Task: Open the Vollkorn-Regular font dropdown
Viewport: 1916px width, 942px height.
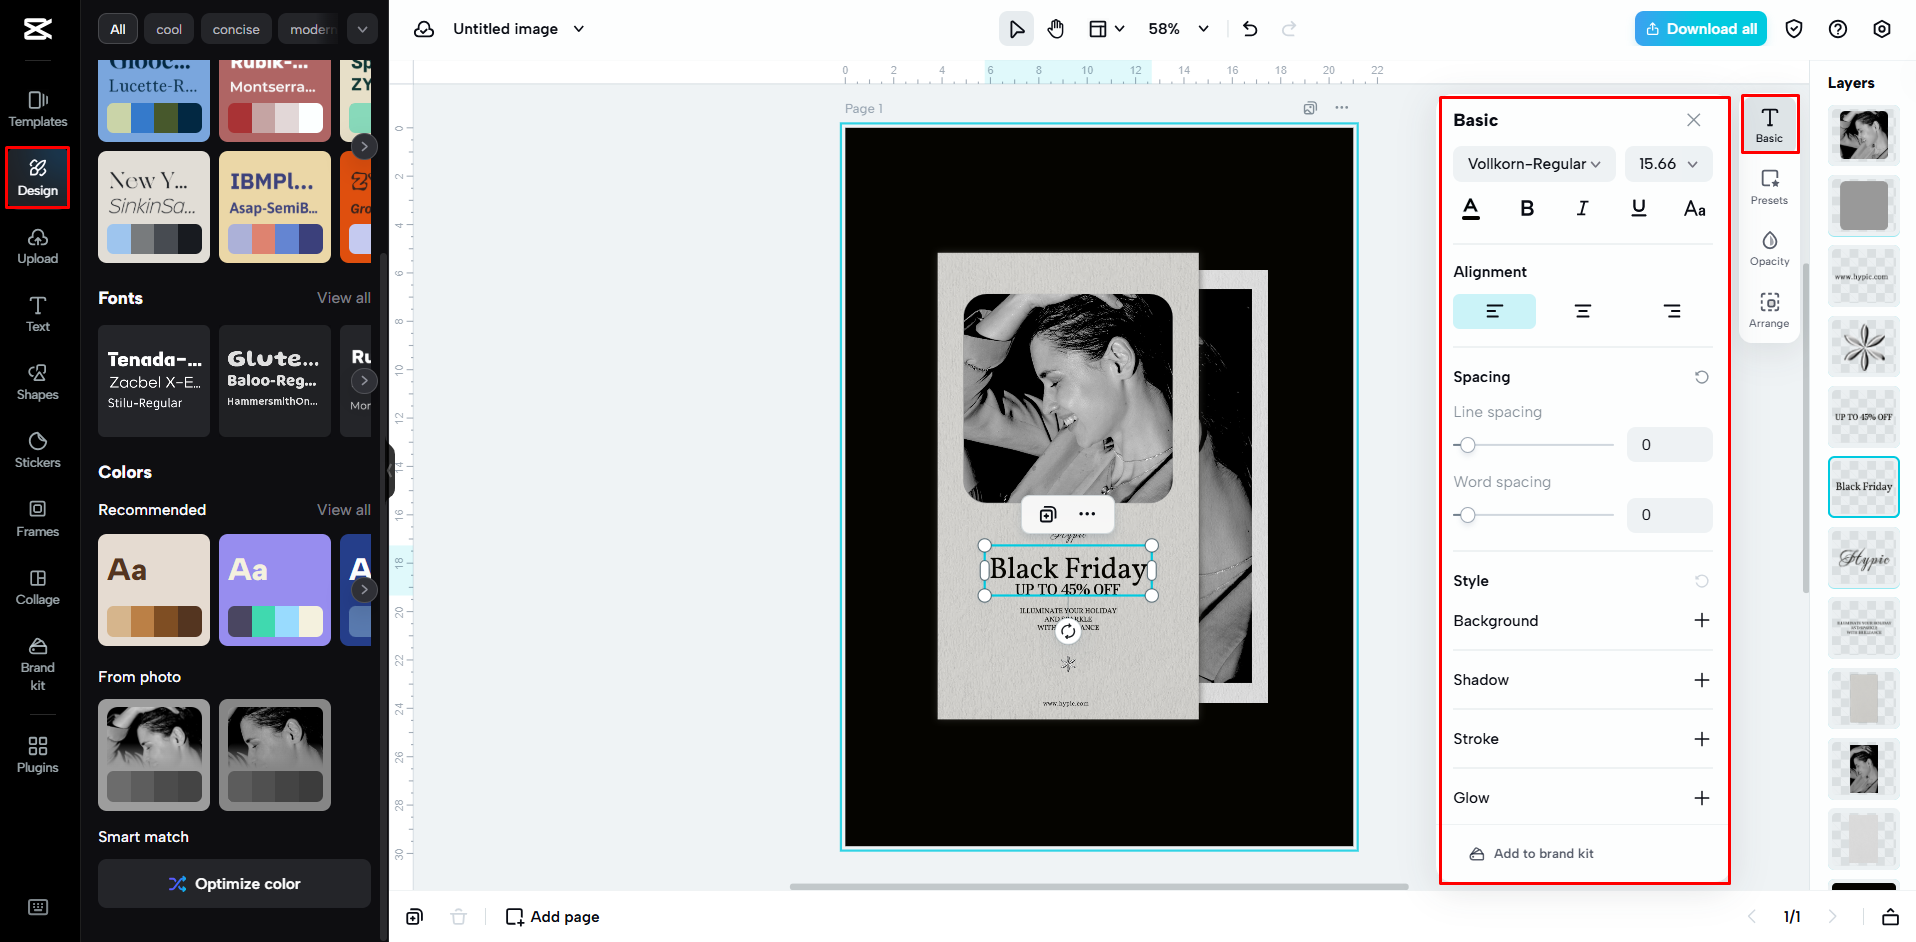Action: click(1534, 163)
